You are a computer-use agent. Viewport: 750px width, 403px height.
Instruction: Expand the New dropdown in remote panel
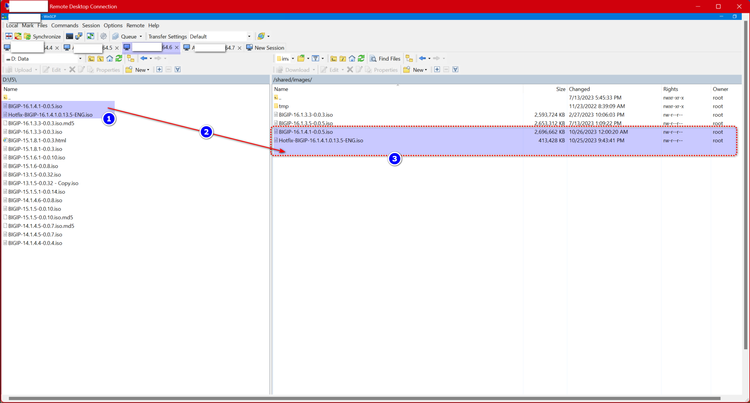pos(419,70)
